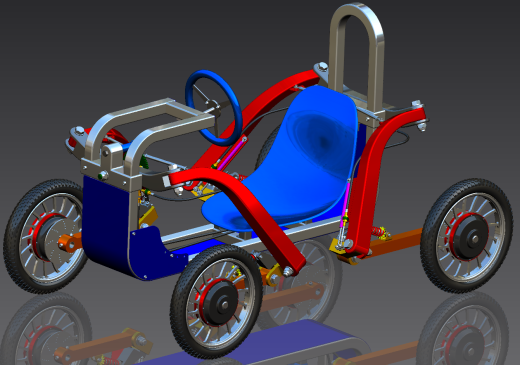Image resolution: width=520 pixels, height=365 pixels.
Task: Pick the red coil spring near rear axle
Action: 378,231
